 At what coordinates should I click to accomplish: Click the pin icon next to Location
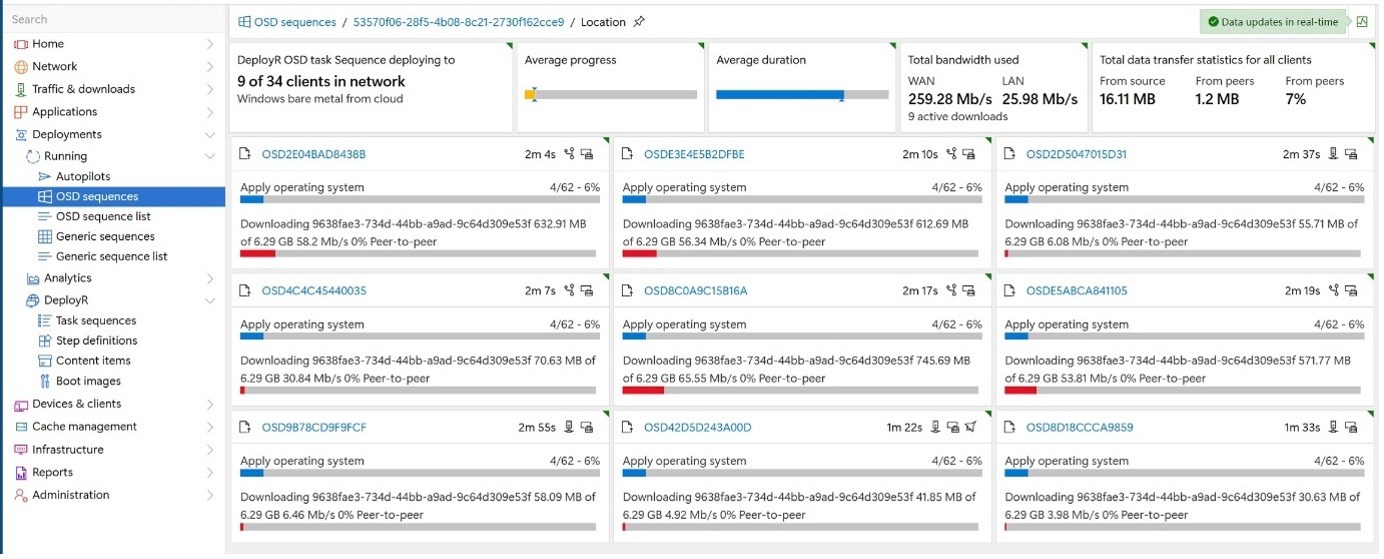639,21
